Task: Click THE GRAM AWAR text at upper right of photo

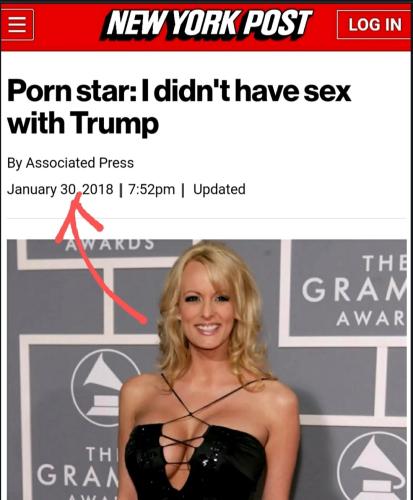Action: (354, 291)
